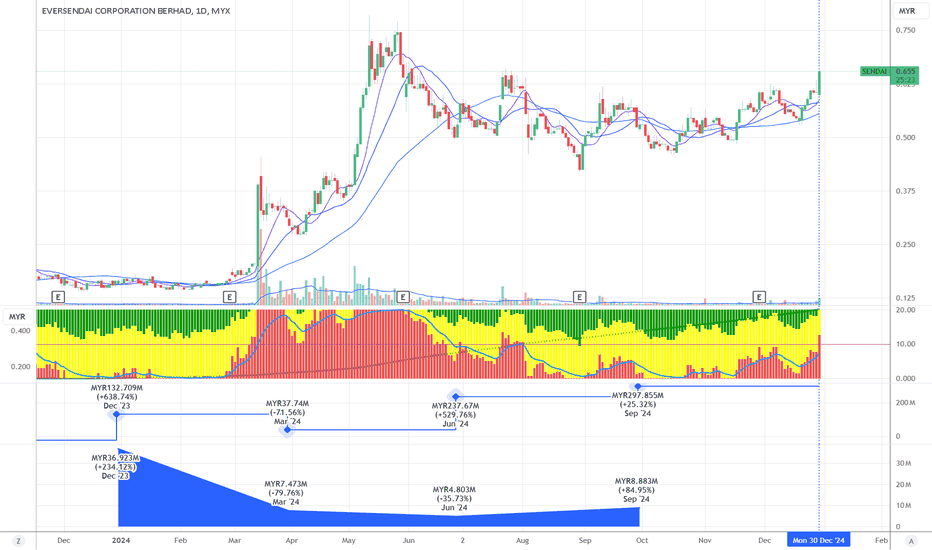Click the E earnings marker near December 2023
This screenshot has width=932, height=550.
tap(58, 297)
